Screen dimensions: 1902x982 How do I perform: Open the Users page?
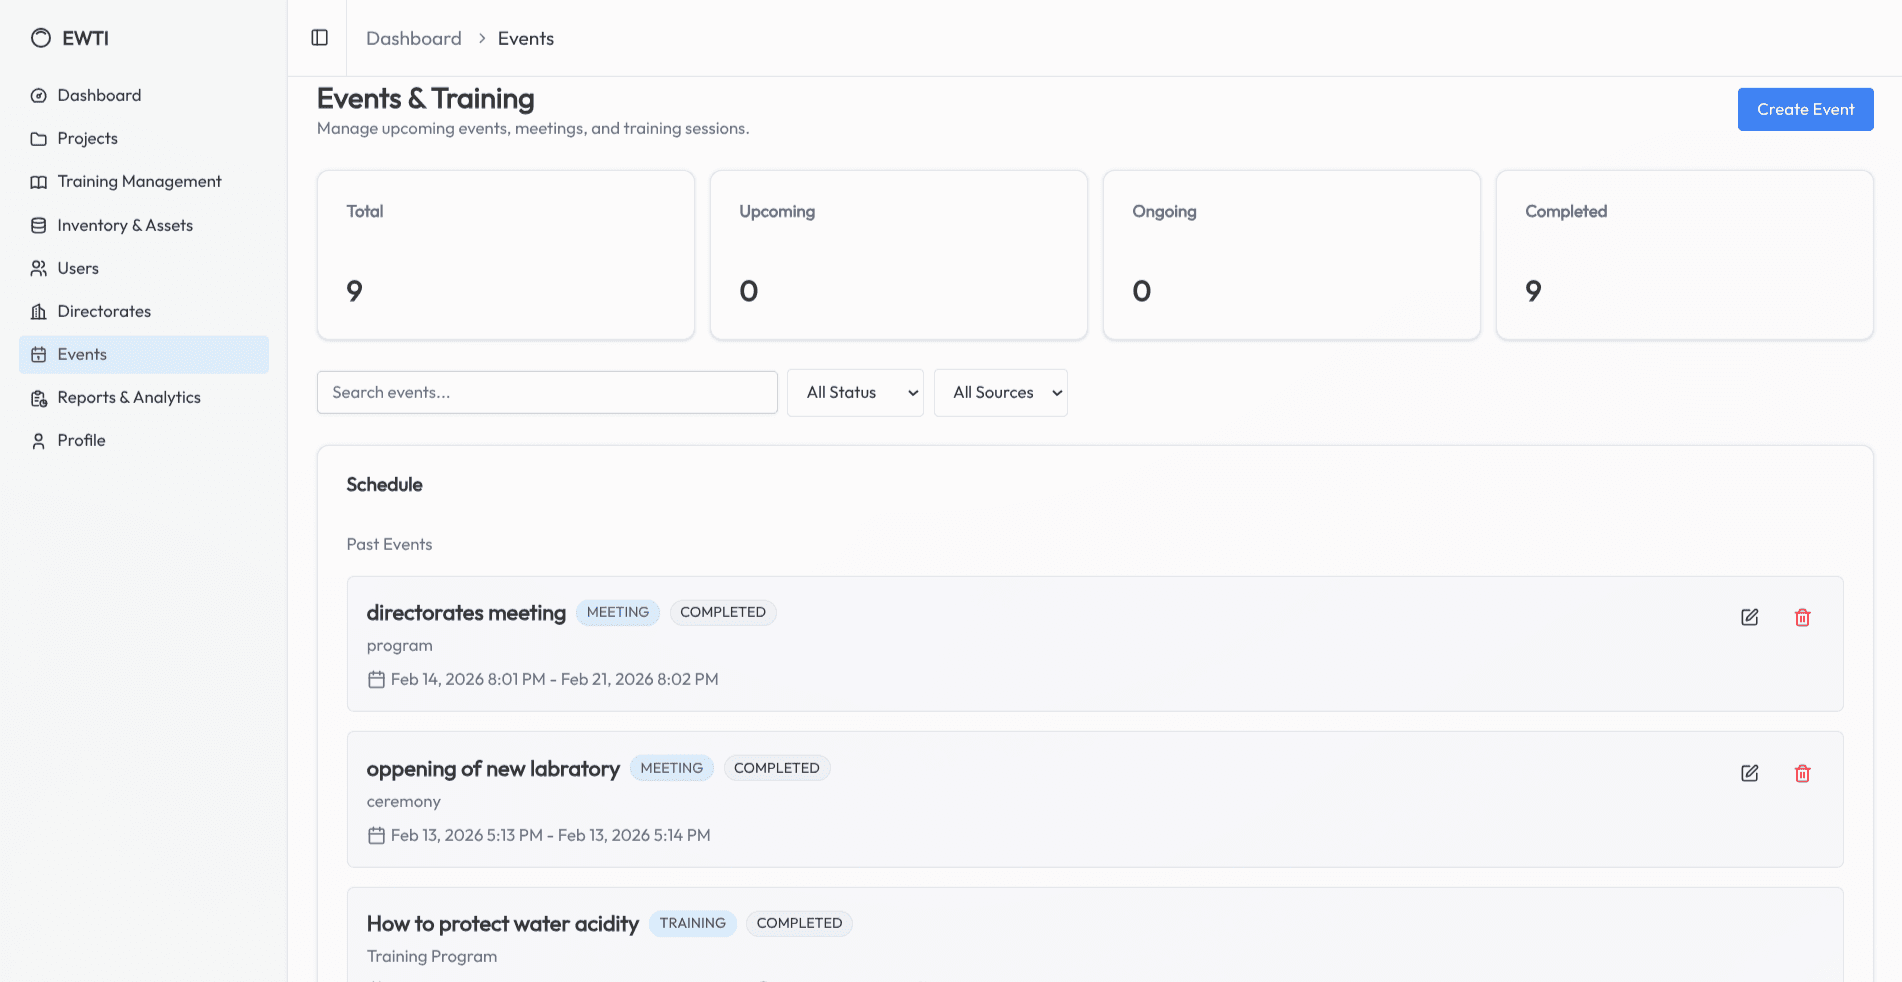tap(78, 268)
